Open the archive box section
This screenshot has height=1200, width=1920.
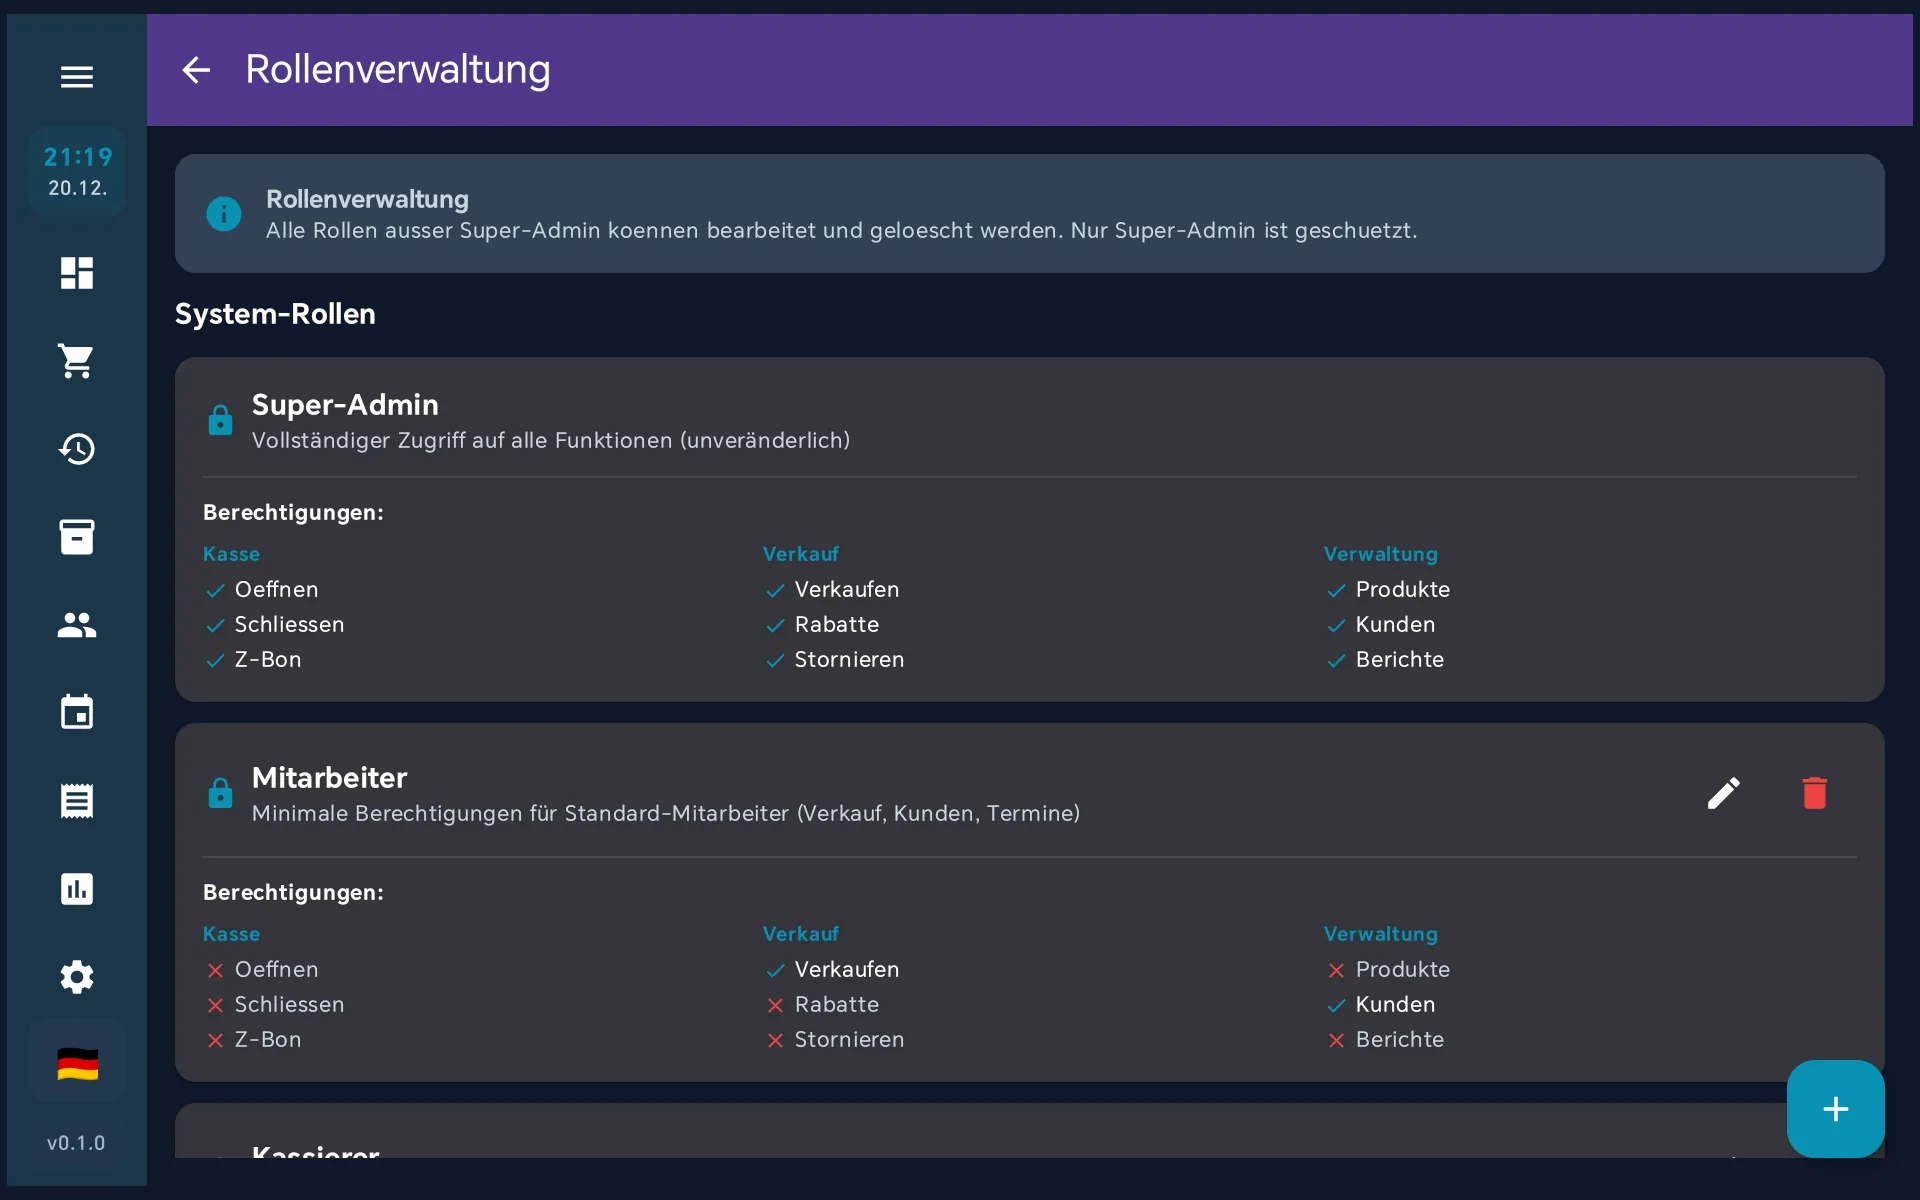click(x=77, y=537)
